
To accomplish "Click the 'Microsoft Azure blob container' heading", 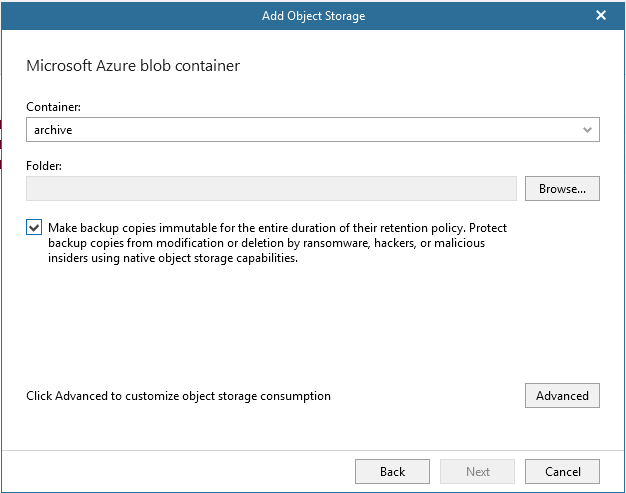I will pyautogui.click(x=133, y=66).
